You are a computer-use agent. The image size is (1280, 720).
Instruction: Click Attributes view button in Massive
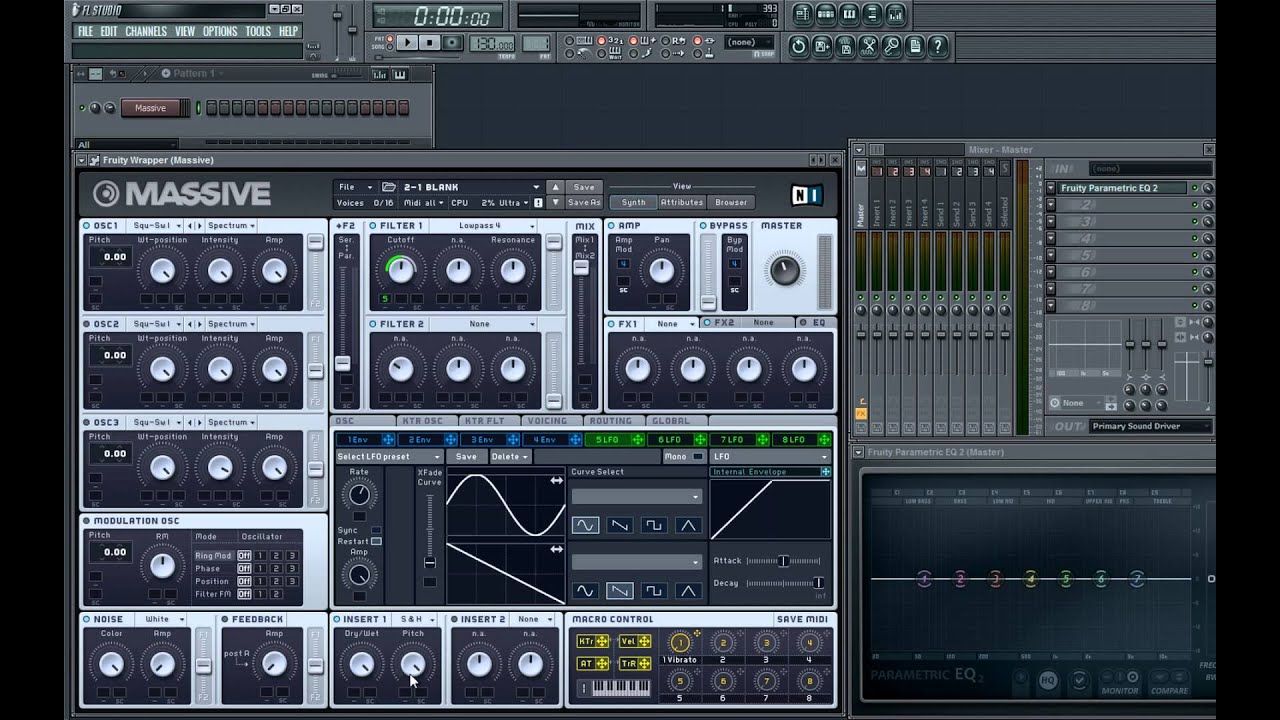682,202
